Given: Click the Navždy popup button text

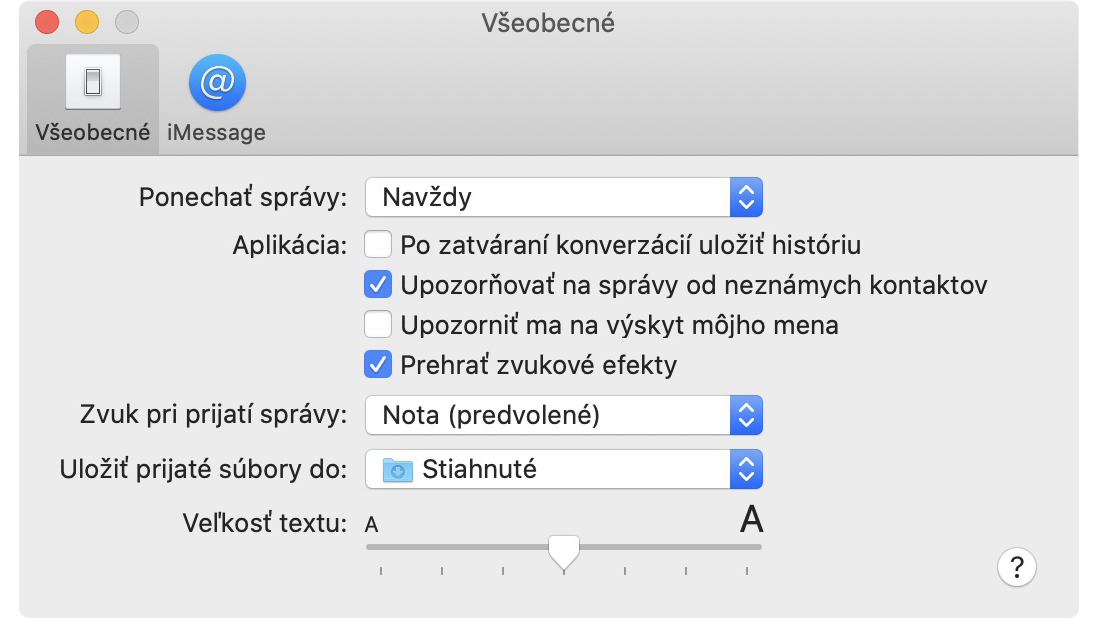Looking at the screenshot, I should (427, 197).
